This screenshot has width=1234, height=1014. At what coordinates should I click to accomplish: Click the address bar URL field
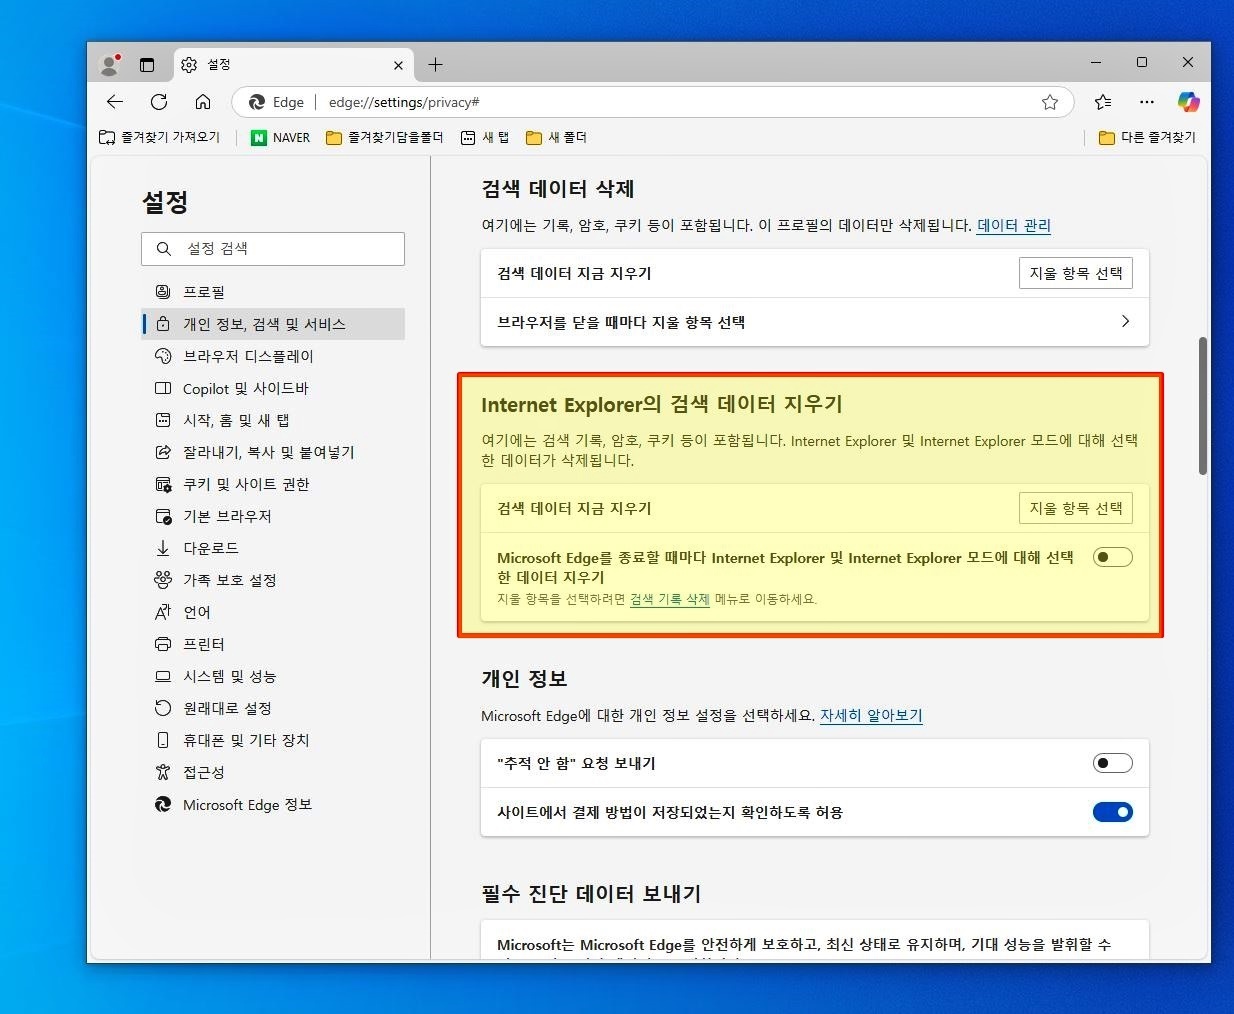pyautogui.click(x=652, y=102)
